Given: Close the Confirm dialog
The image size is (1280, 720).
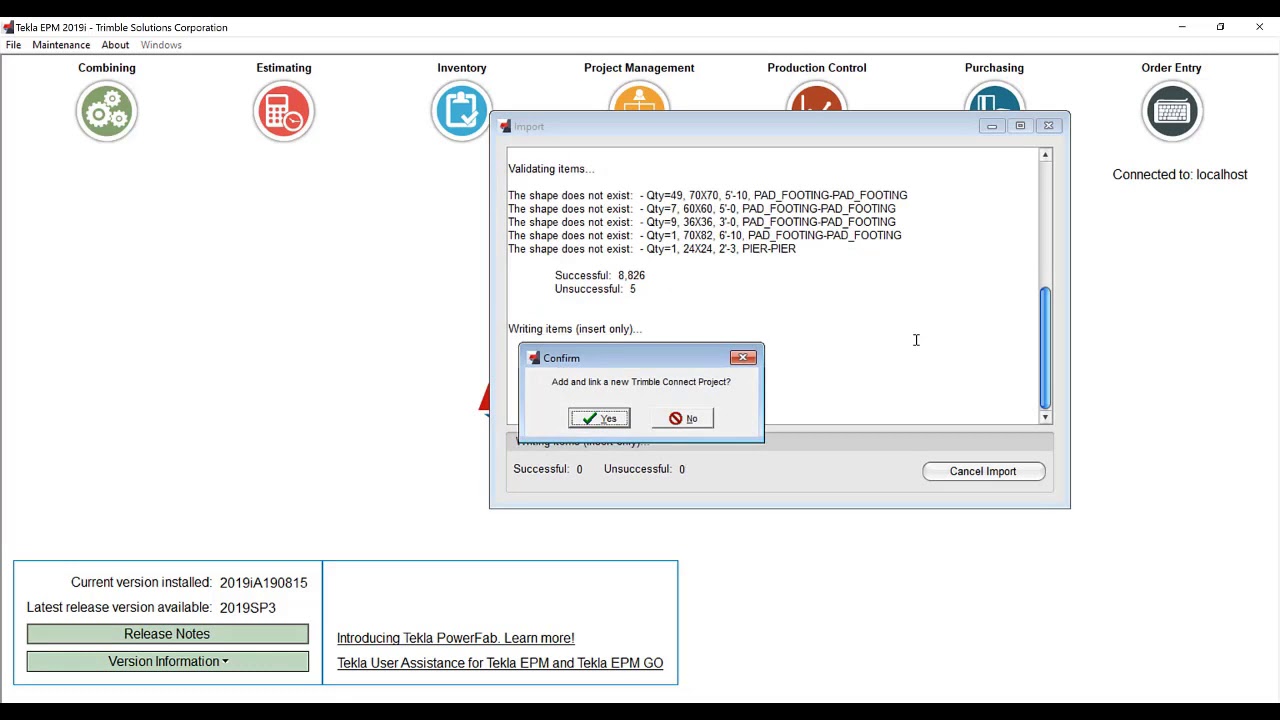Looking at the screenshot, I should pos(743,357).
